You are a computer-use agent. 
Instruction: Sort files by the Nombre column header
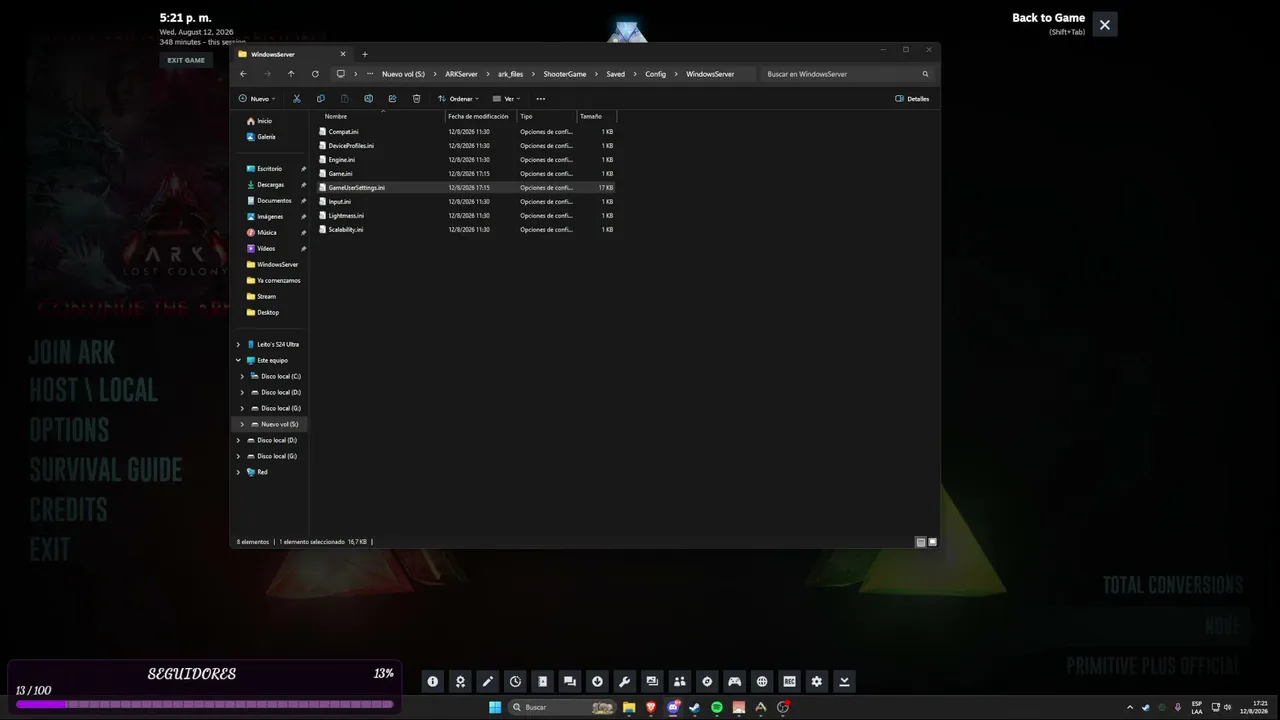click(336, 116)
